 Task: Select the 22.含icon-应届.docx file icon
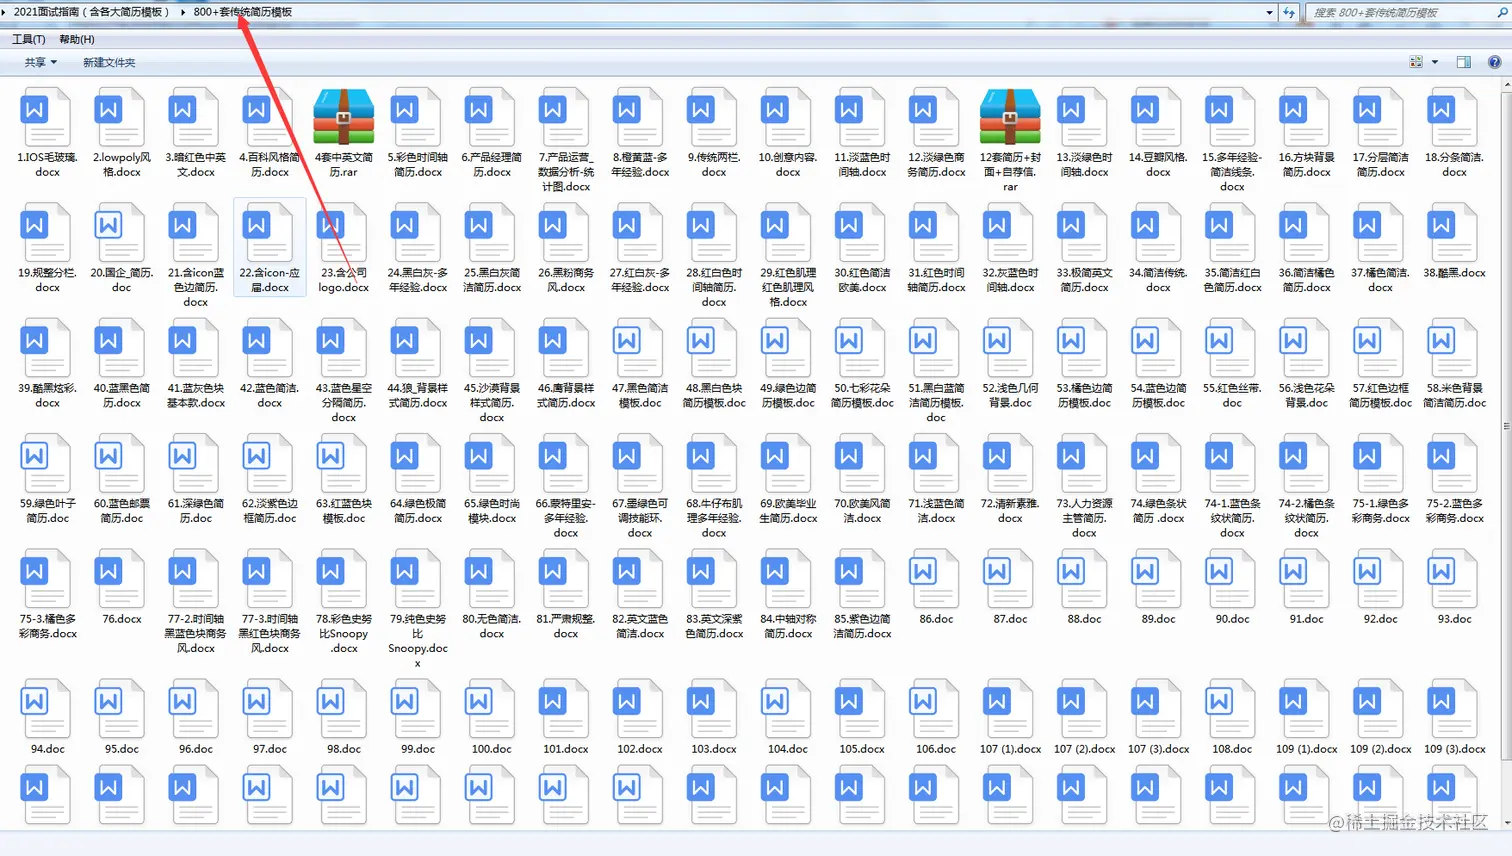(x=268, y=232)
